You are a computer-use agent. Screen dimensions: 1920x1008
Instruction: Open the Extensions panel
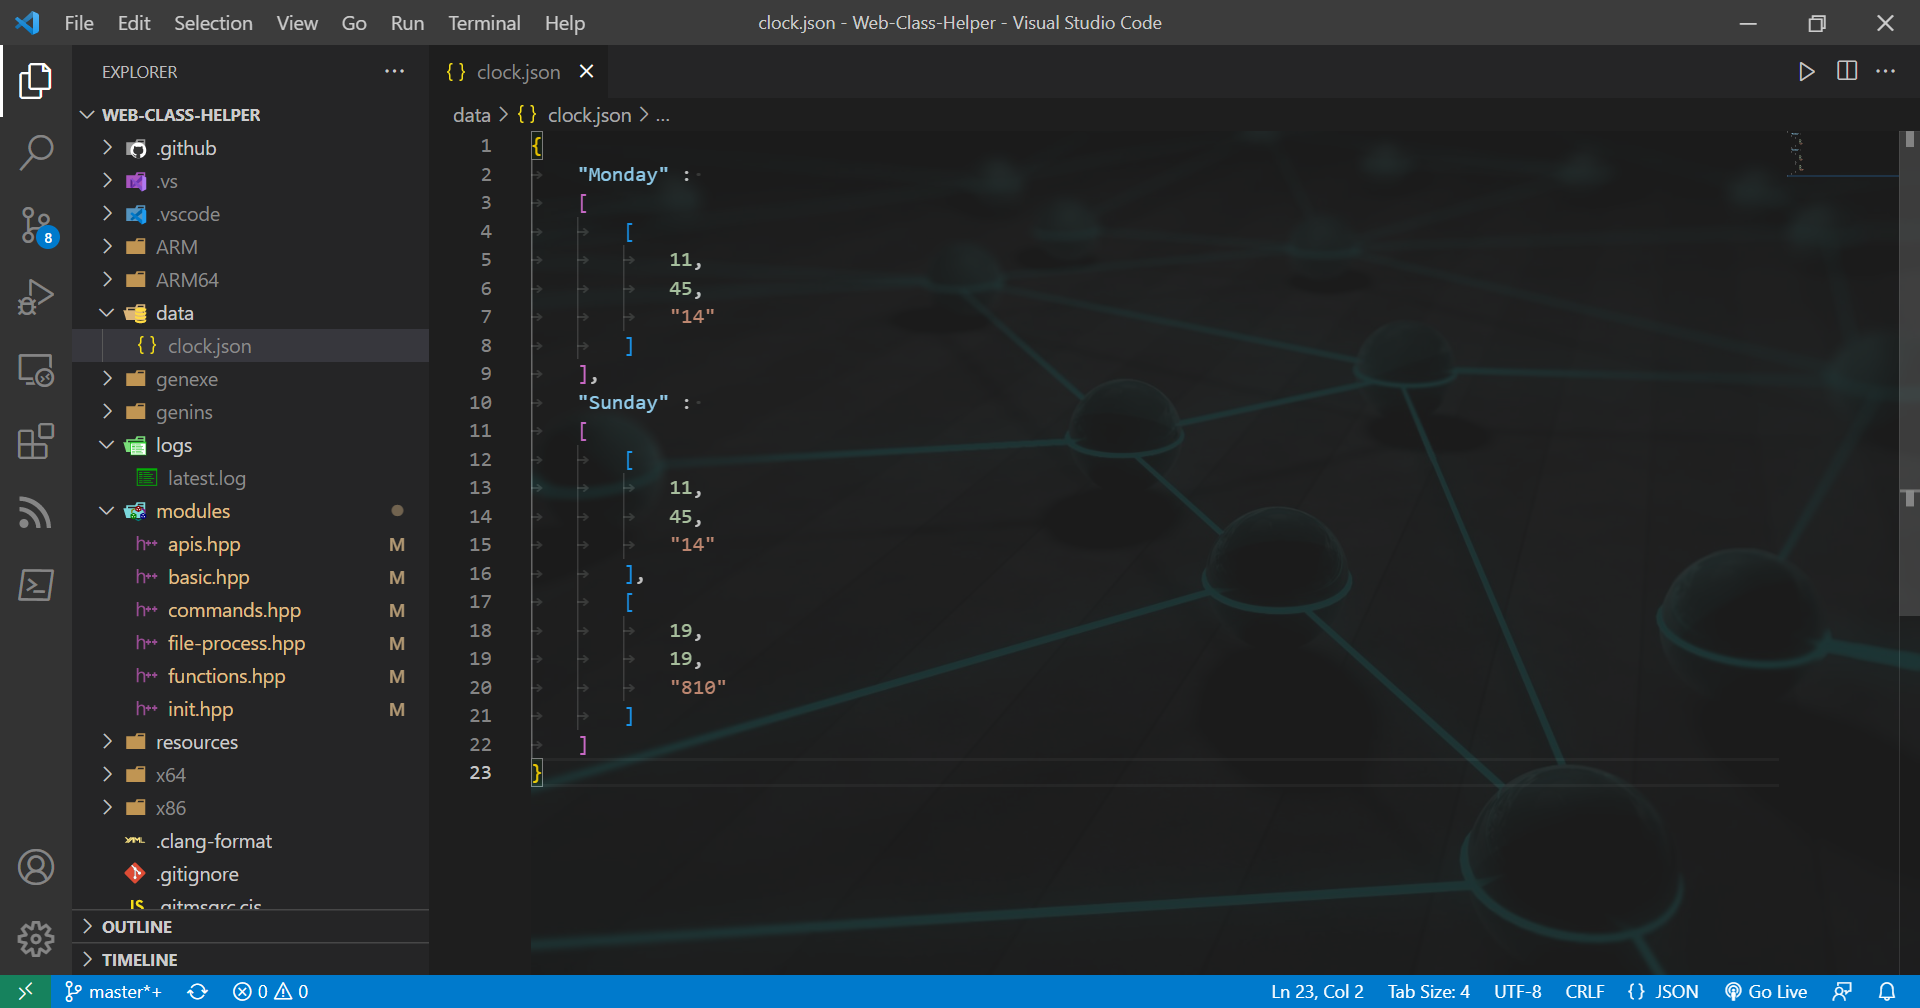(x=36, y=441)
